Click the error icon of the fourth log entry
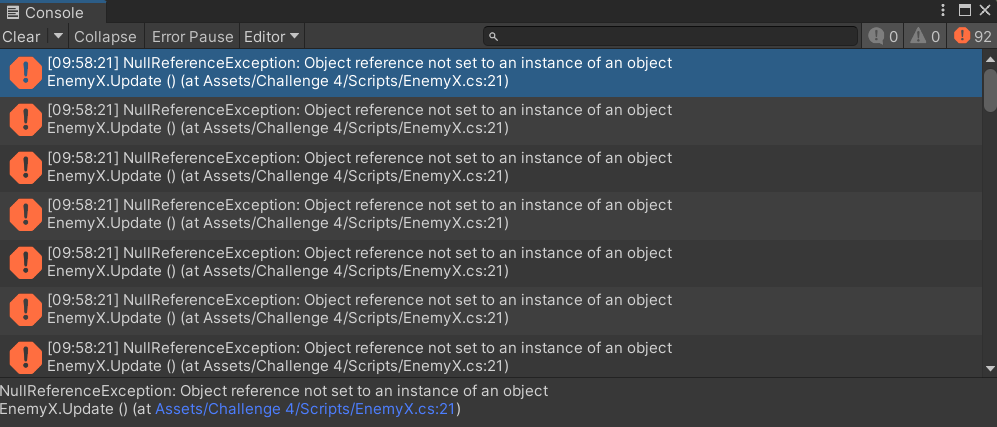Screen dimensions: 997x427 point(25,214)
